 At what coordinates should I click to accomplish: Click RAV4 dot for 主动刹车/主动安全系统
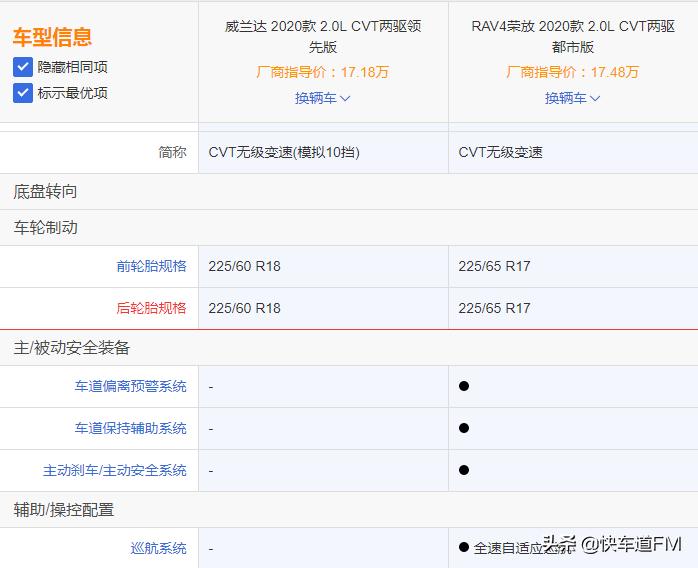coord(464,470)
